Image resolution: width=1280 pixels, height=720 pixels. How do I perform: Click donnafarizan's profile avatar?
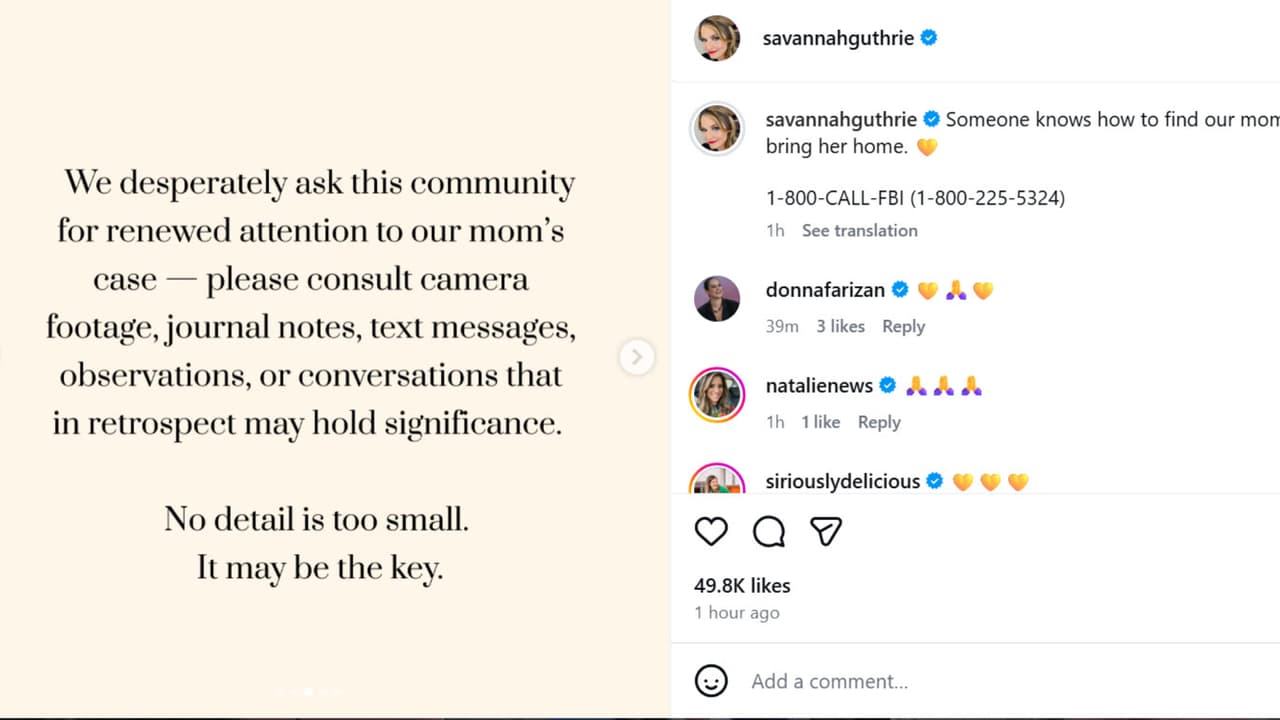pyautogui.click(x=717, y=299)
